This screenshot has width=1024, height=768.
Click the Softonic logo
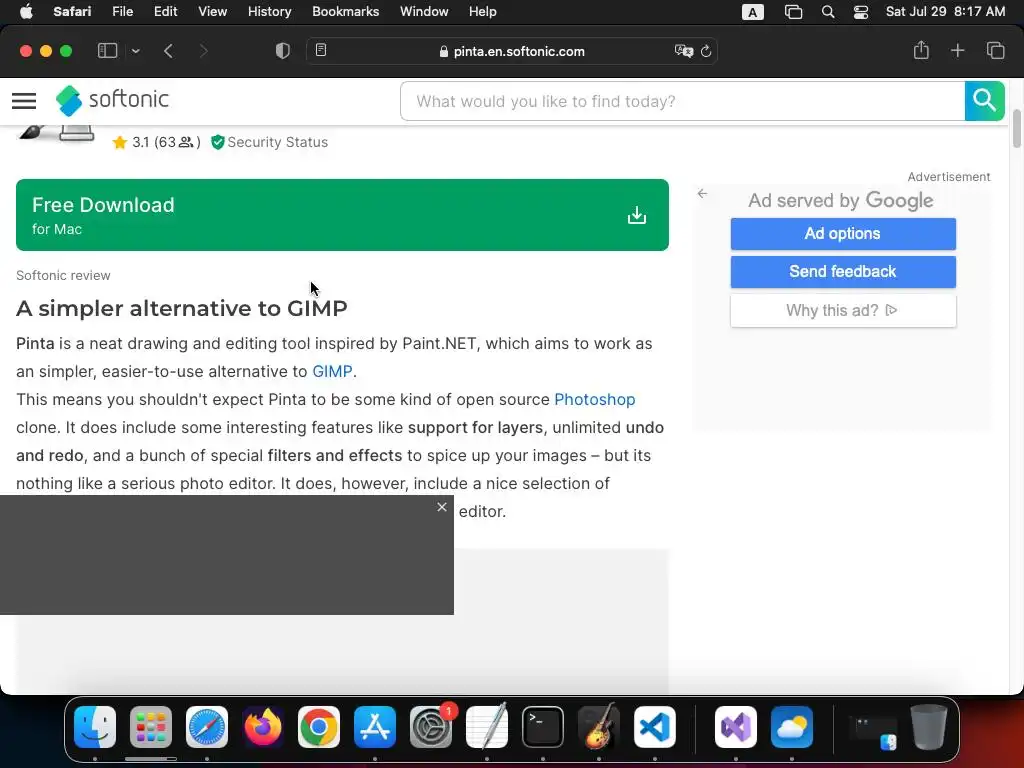[x=112, y=100]
